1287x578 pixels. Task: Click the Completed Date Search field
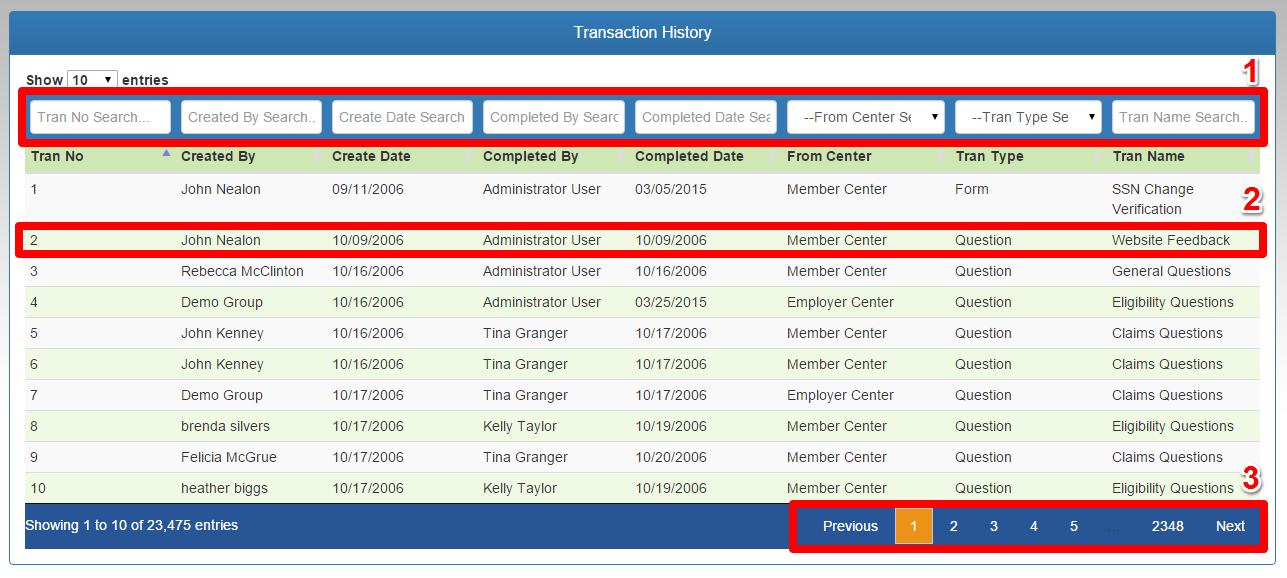click(706, 117)
